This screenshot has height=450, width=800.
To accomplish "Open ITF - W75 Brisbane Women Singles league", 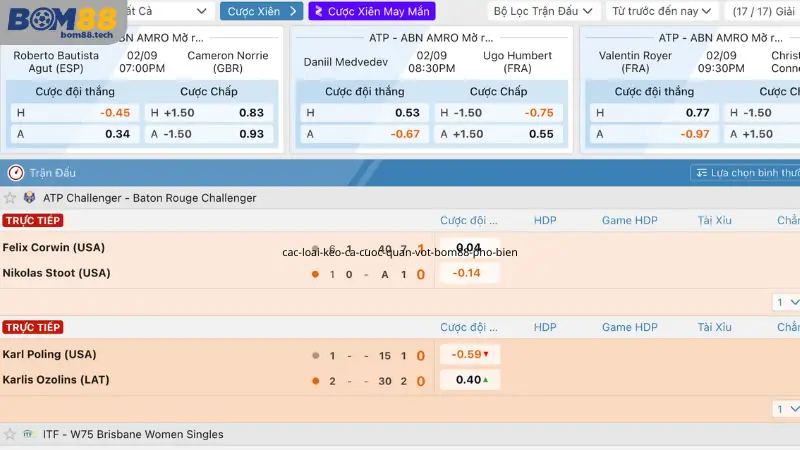I will (133, 434).
